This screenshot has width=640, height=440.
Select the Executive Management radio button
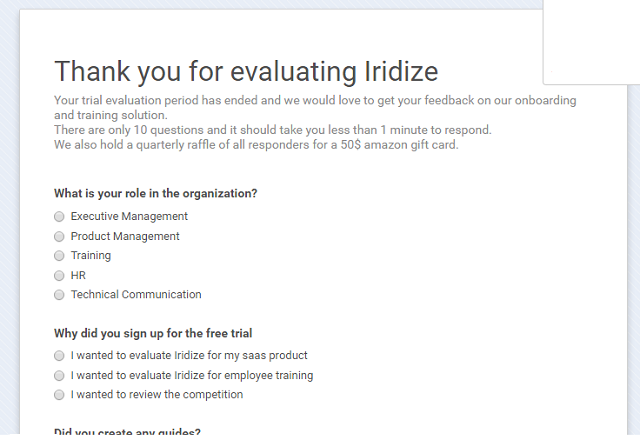click(59, 217)
